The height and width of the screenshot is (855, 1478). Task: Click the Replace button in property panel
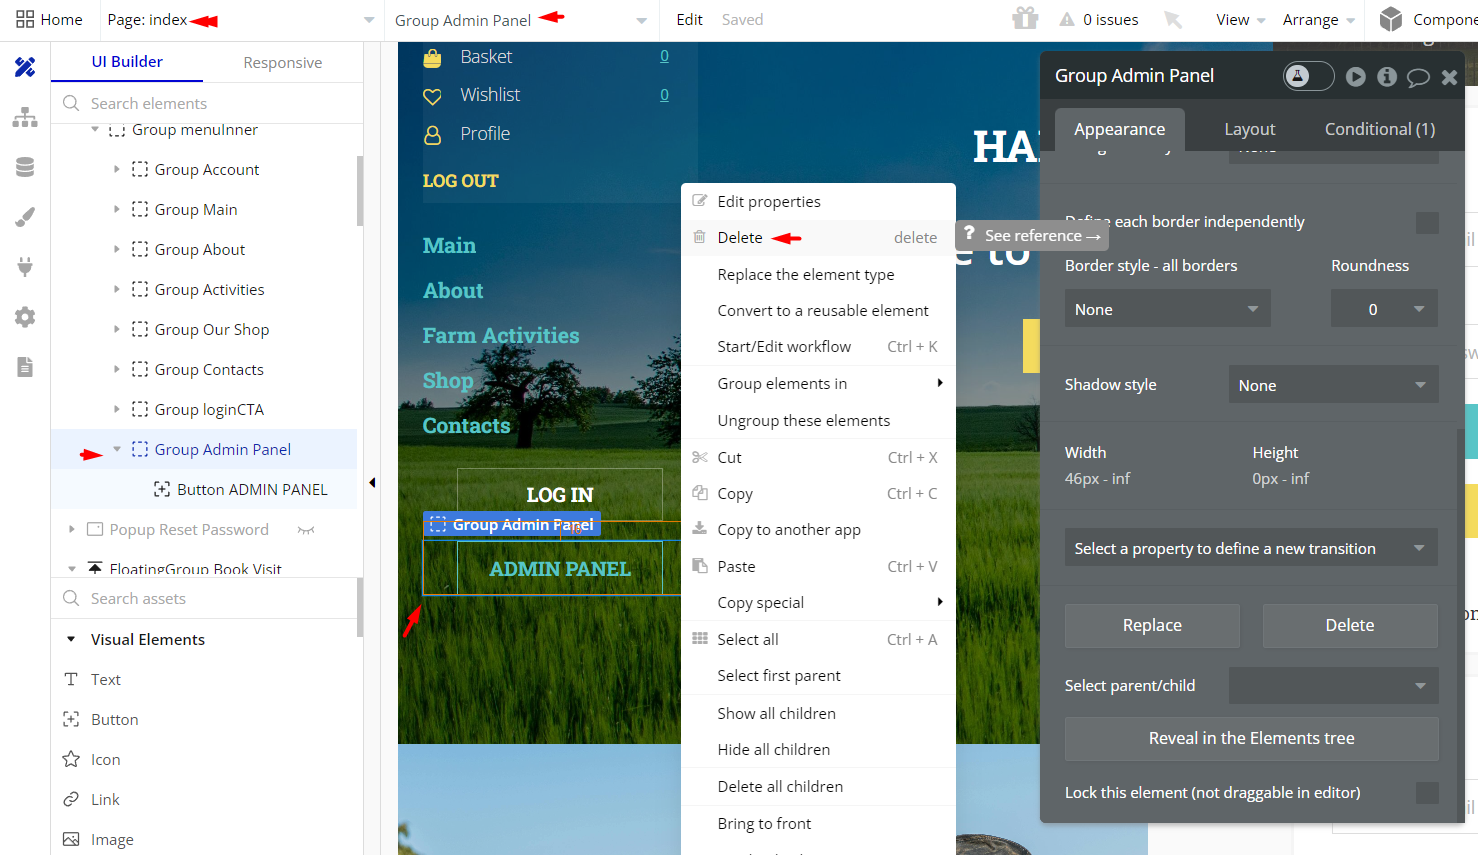[x=1152, y=625]
